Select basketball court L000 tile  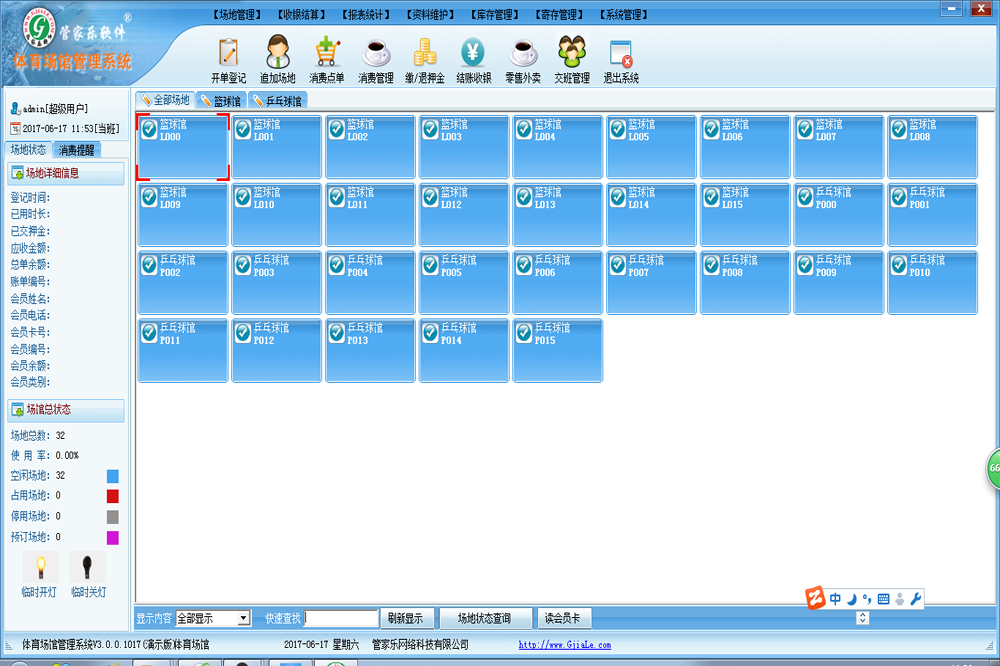click(182, 147)
